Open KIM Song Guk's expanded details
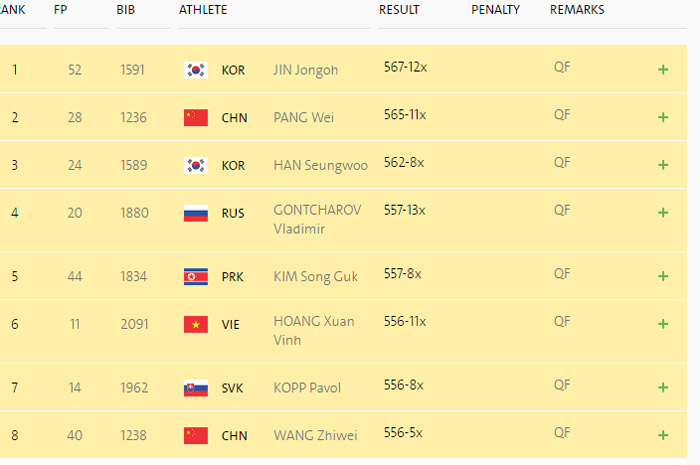The image size is (700, 465). (x=662, y=276)
